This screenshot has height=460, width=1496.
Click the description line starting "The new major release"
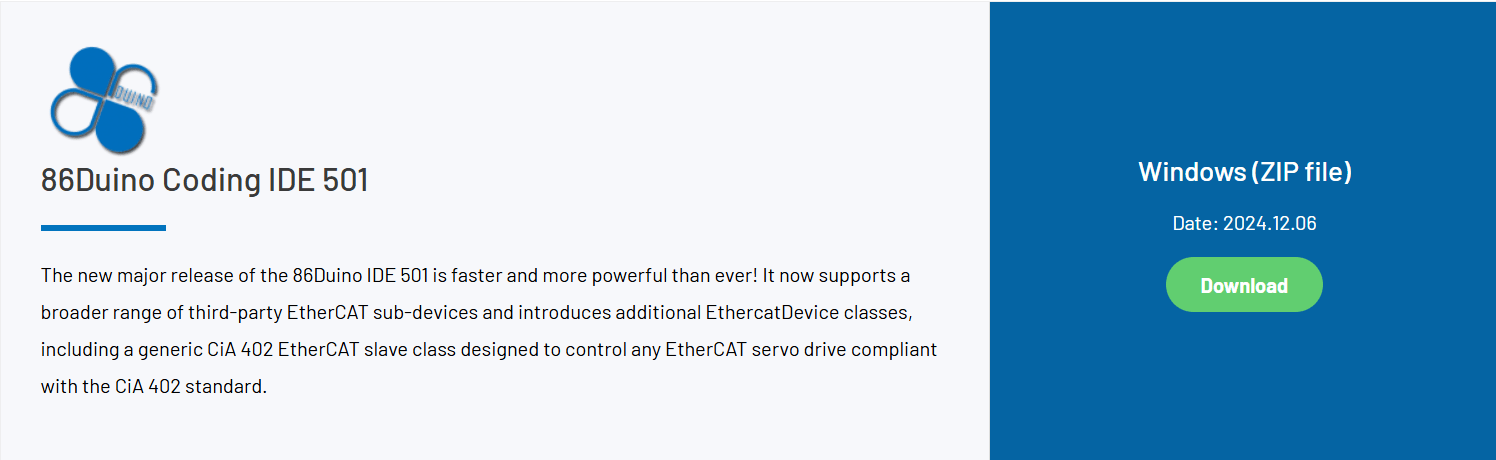click(x=475, y=275)
